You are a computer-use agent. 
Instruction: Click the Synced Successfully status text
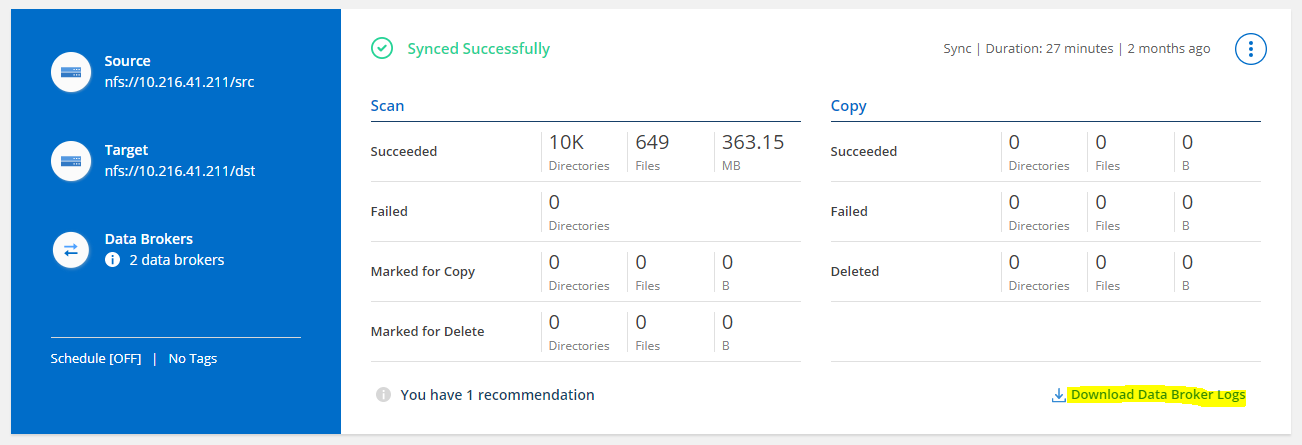click(x=478, y=48)
